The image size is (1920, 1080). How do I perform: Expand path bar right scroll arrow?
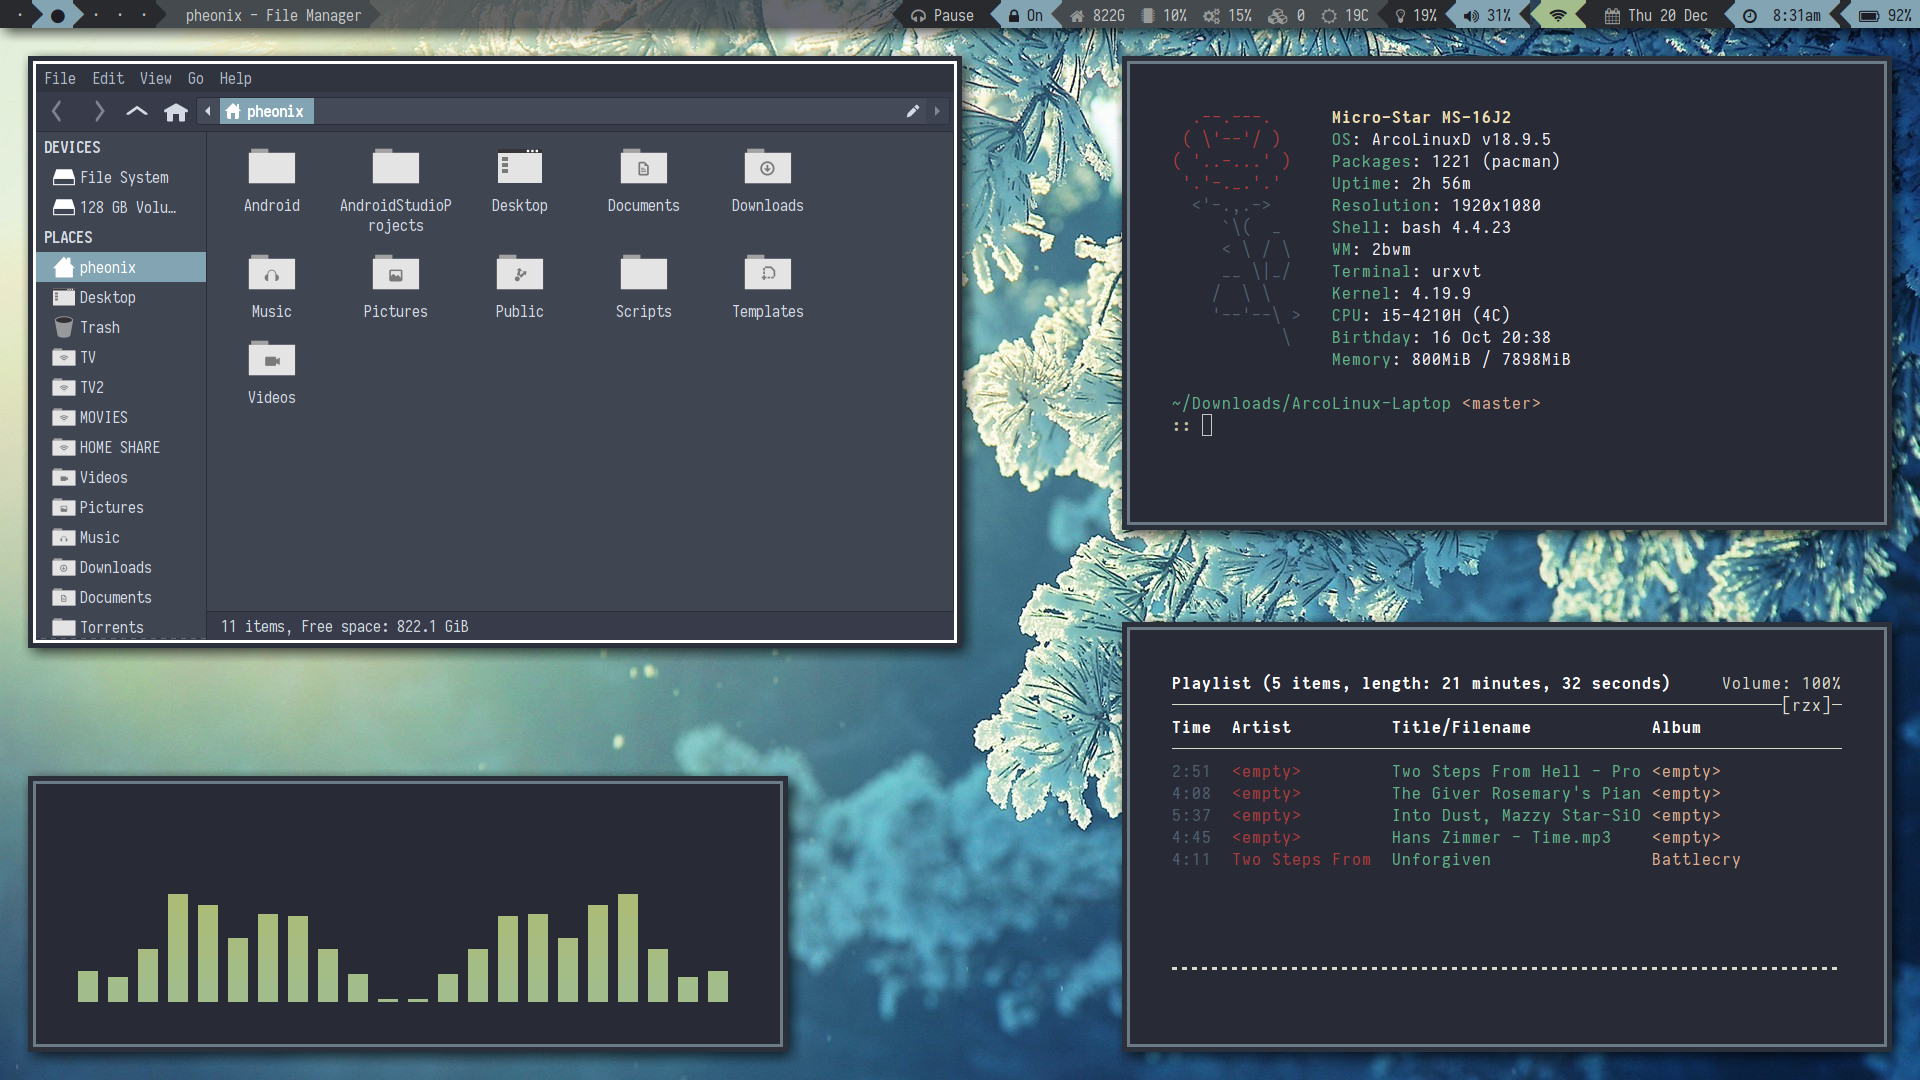point(937,112)
